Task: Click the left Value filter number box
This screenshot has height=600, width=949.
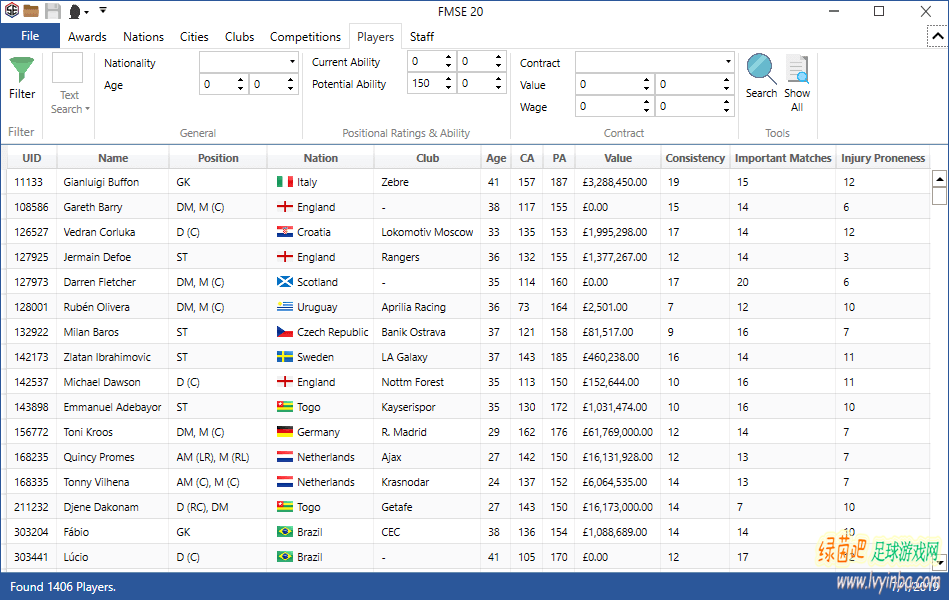Action: point(614,85)
